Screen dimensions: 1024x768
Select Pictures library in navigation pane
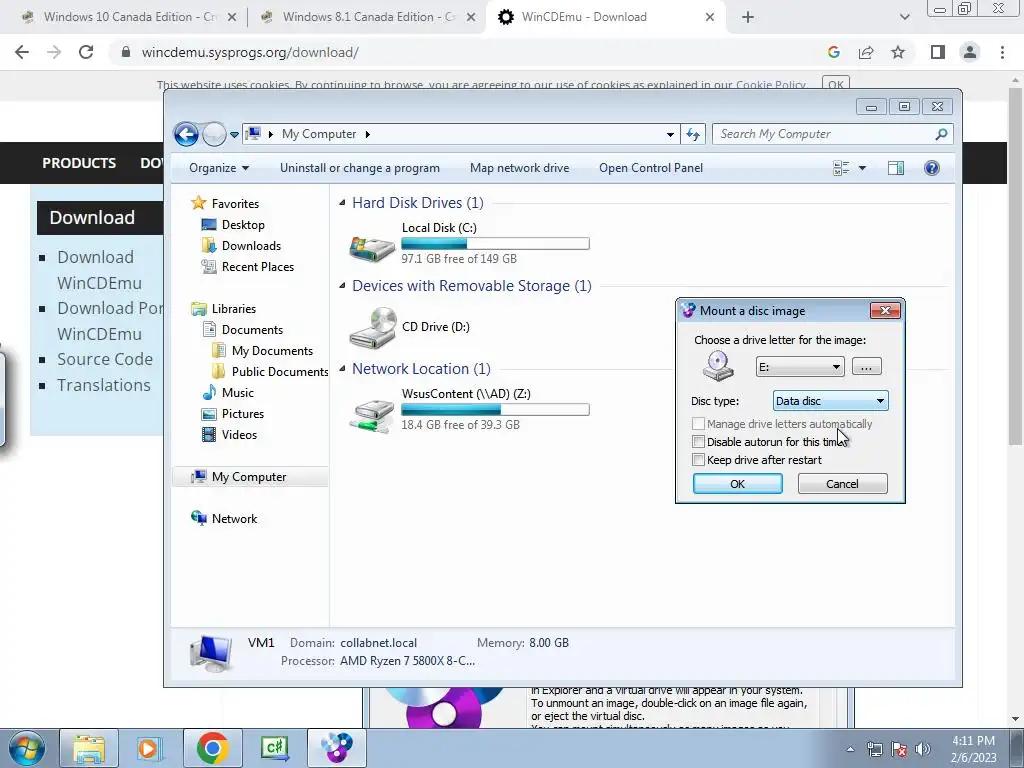233,413
